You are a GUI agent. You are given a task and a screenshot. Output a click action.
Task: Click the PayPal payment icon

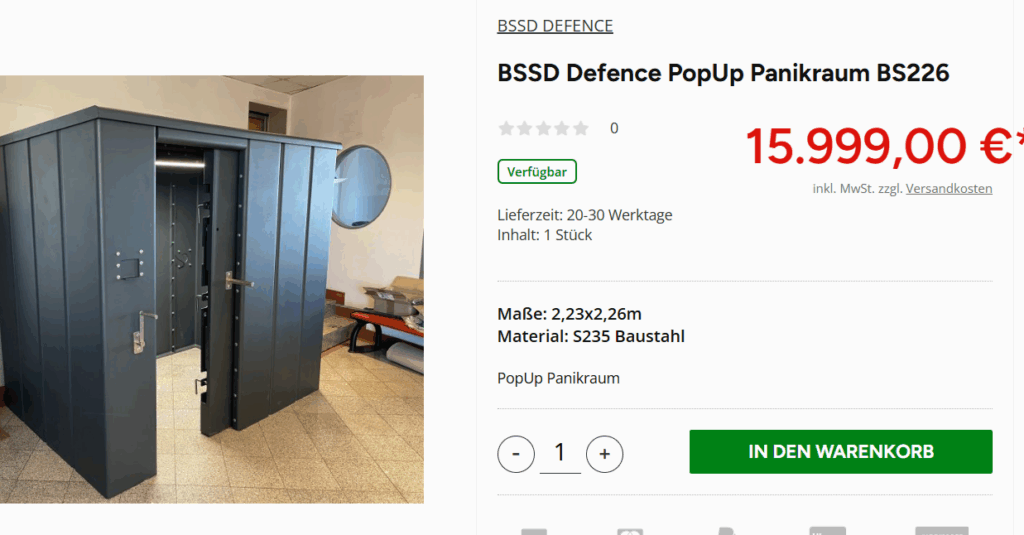(727, 531)
